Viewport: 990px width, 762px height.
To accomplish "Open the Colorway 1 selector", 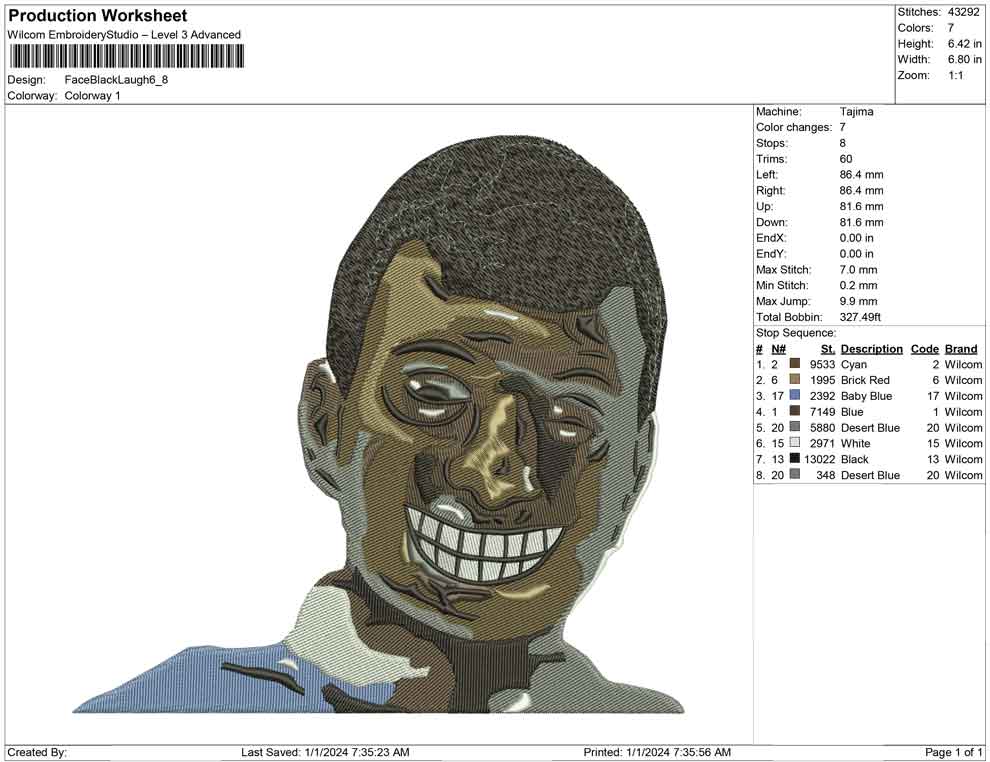I will pyautogui.click(x=95, y=96).
